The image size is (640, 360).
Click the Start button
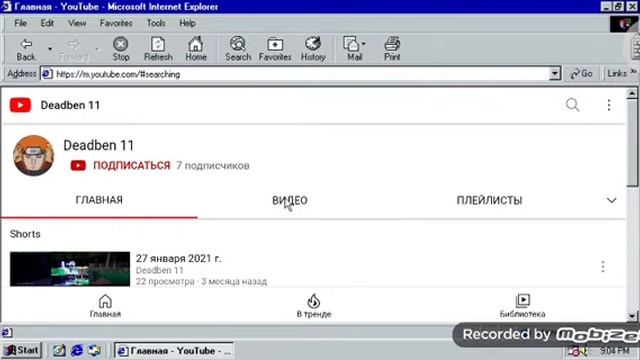coord(22,350)
